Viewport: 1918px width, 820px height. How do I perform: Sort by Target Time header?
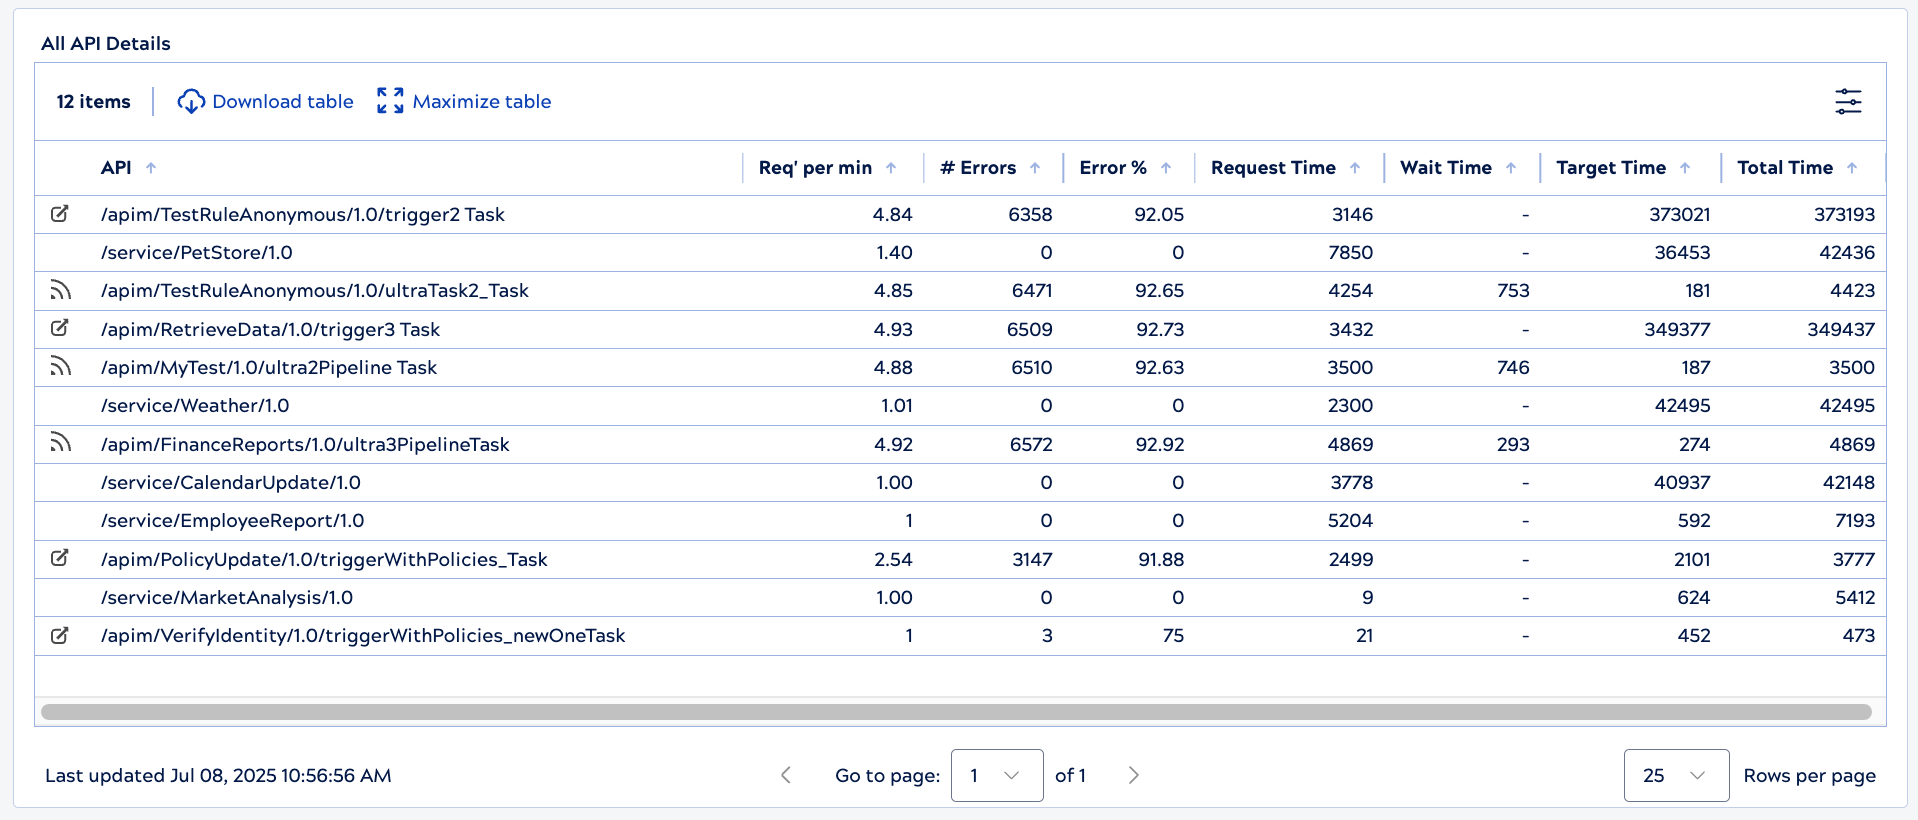pos(1611,168)
